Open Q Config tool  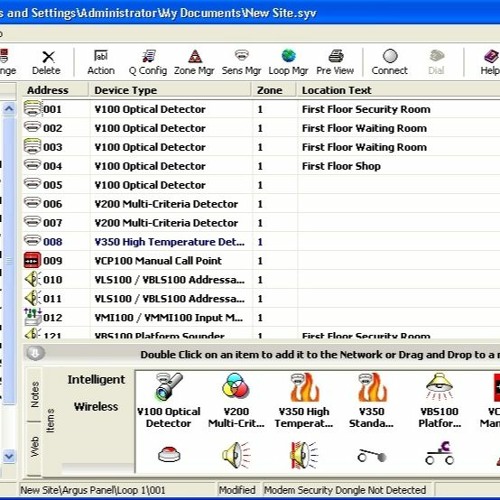(148, 63)
